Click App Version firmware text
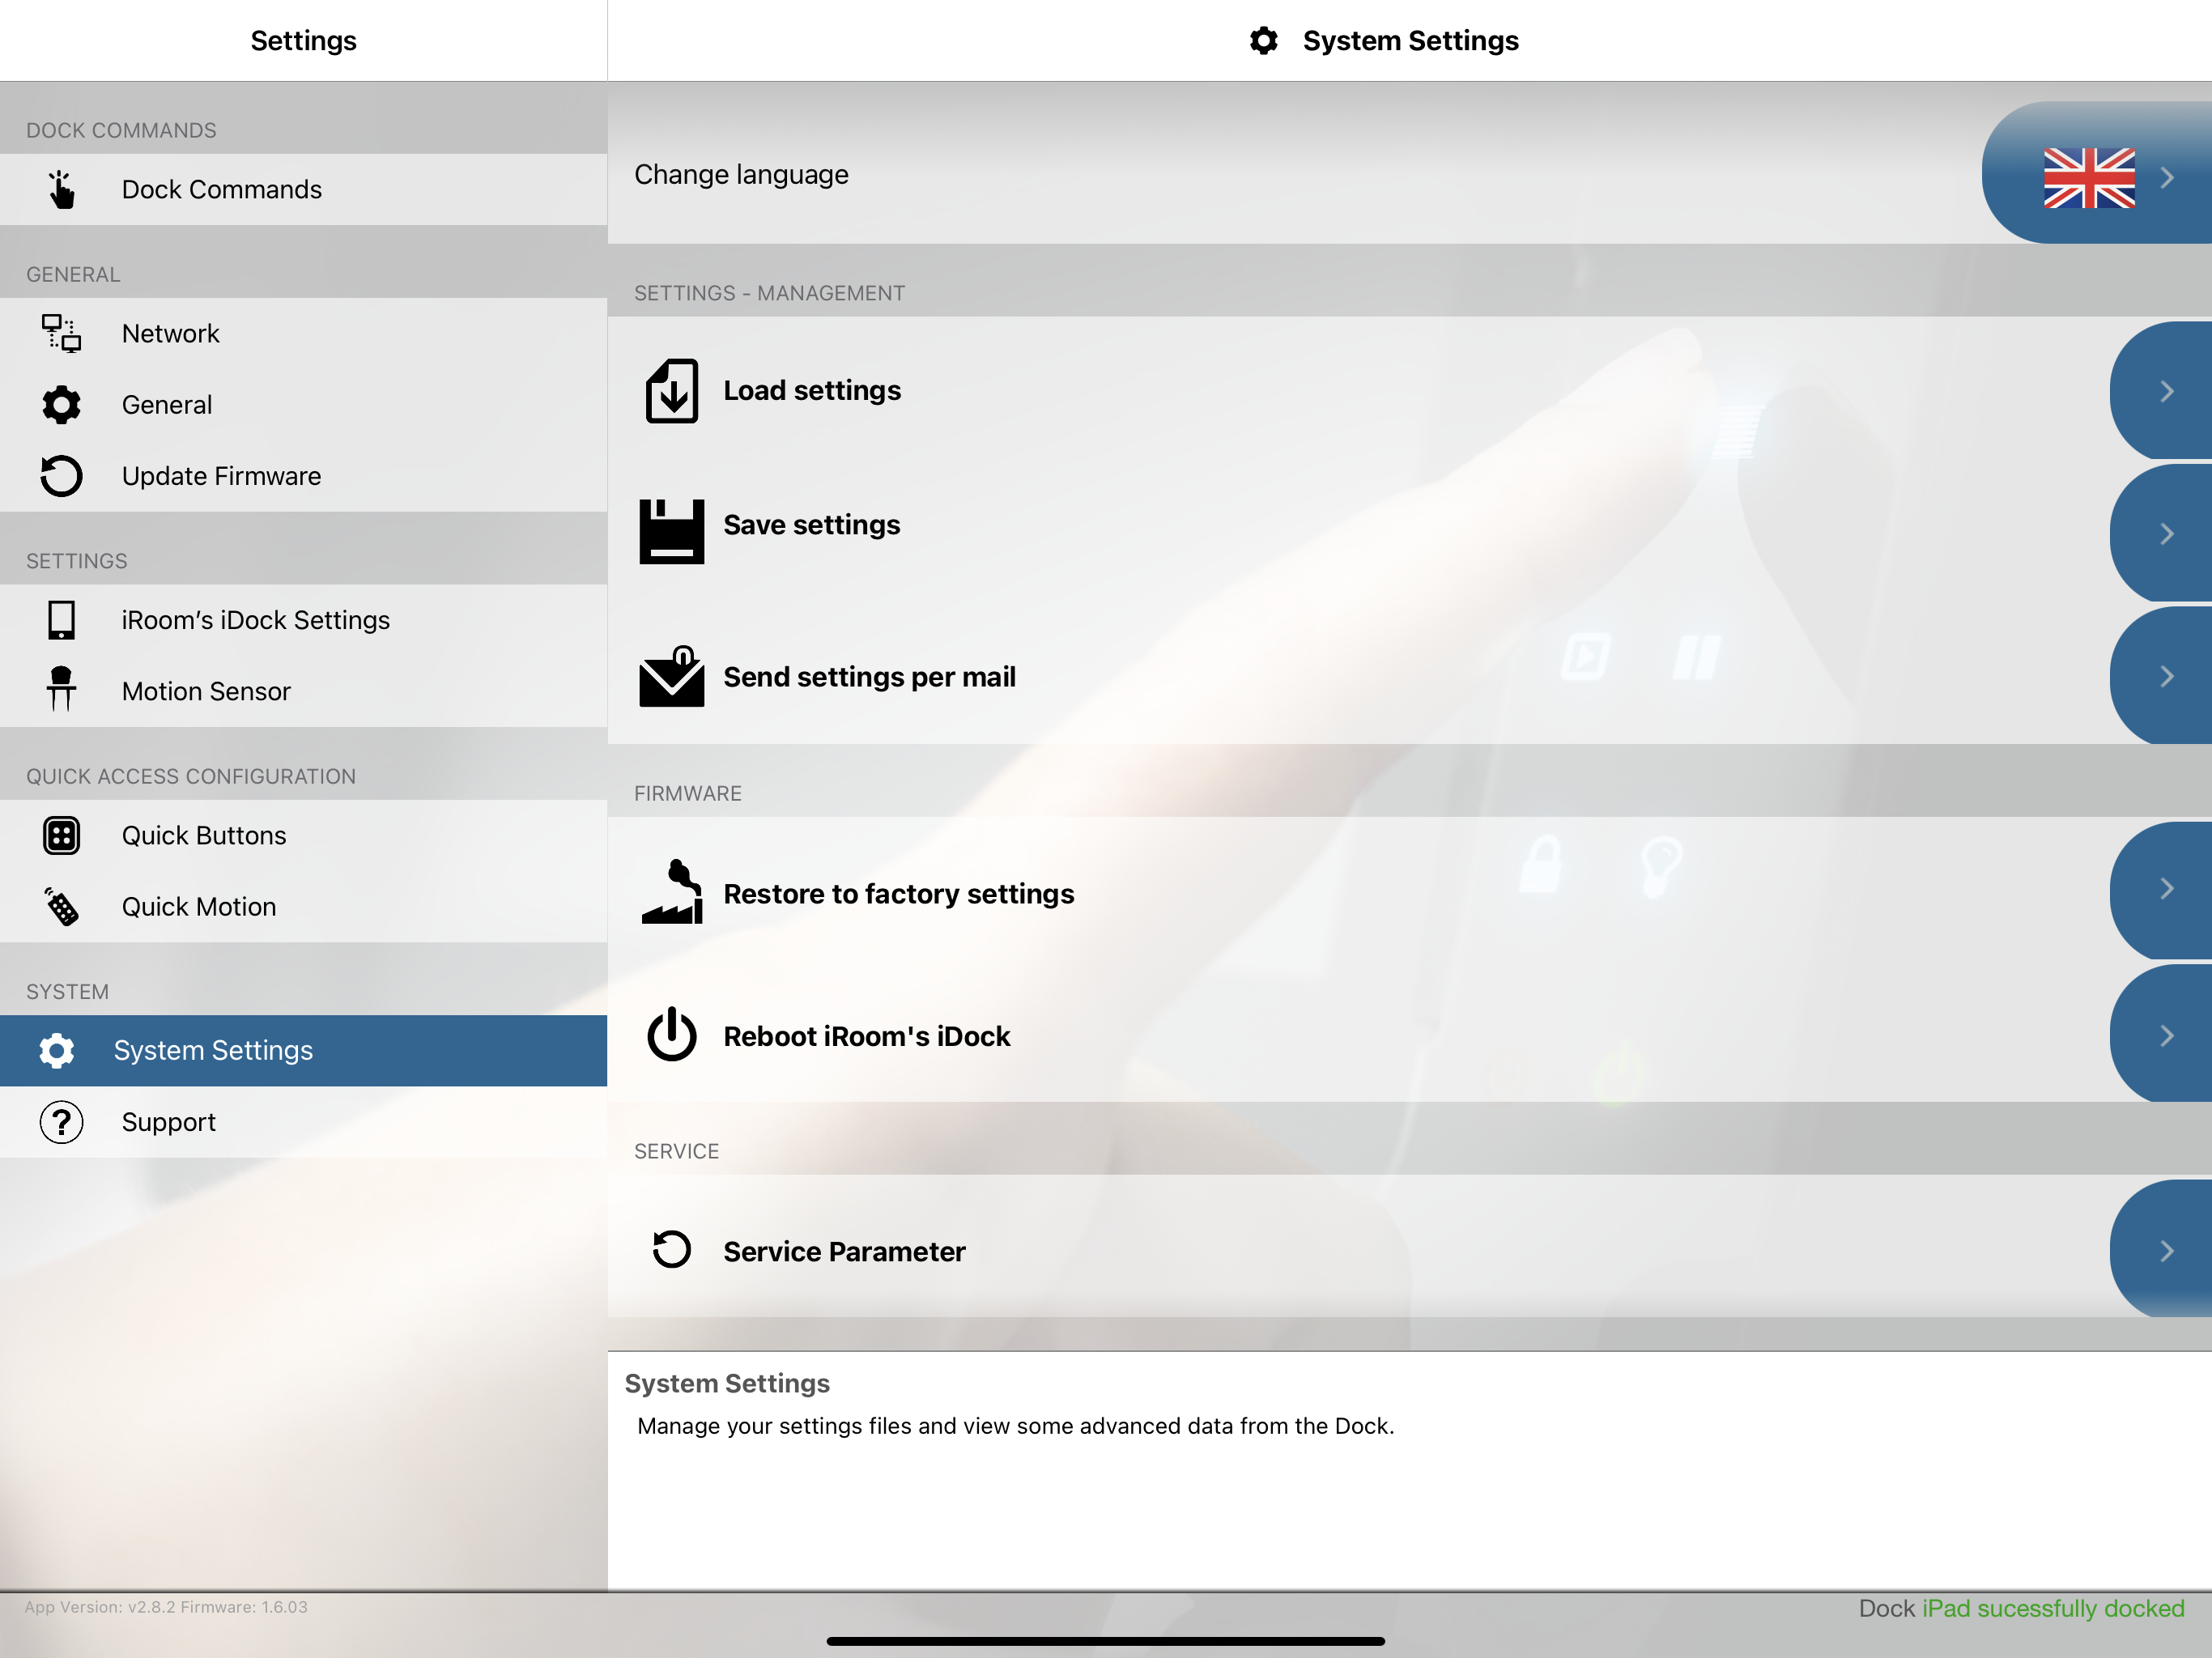 [166, 1607]
